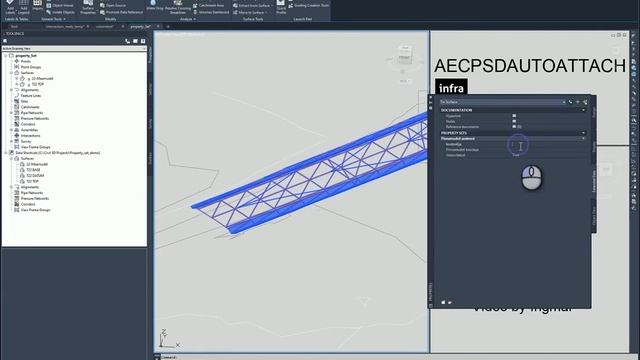Open Grading Creation Tools
Screen dimensions: 640x360
point(308,6)
